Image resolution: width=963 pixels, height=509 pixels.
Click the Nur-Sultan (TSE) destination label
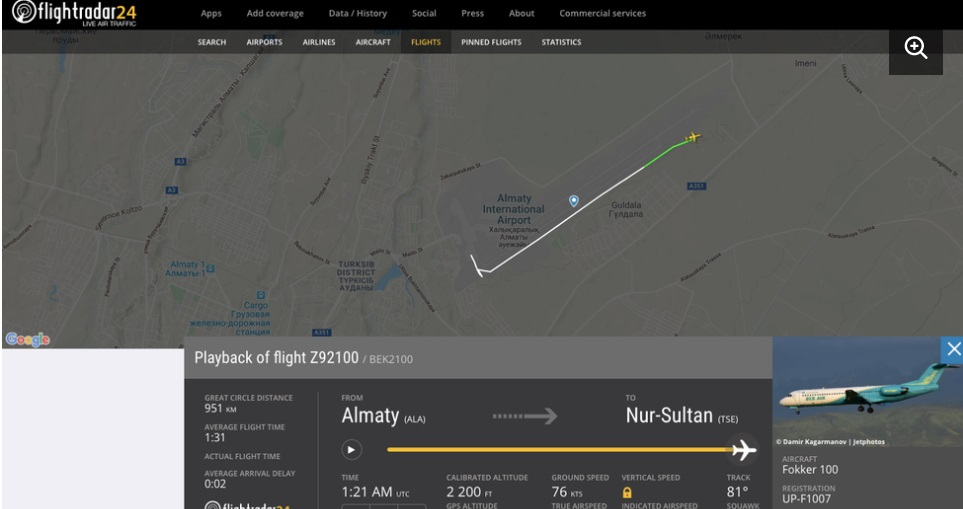point(682,416)
